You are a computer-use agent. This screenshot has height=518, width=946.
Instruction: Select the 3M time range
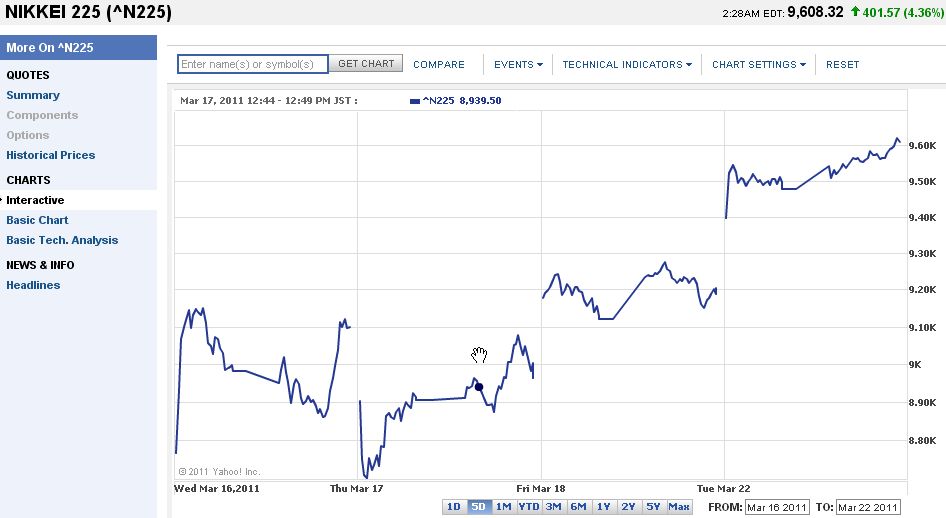click(x=554, y=507)
